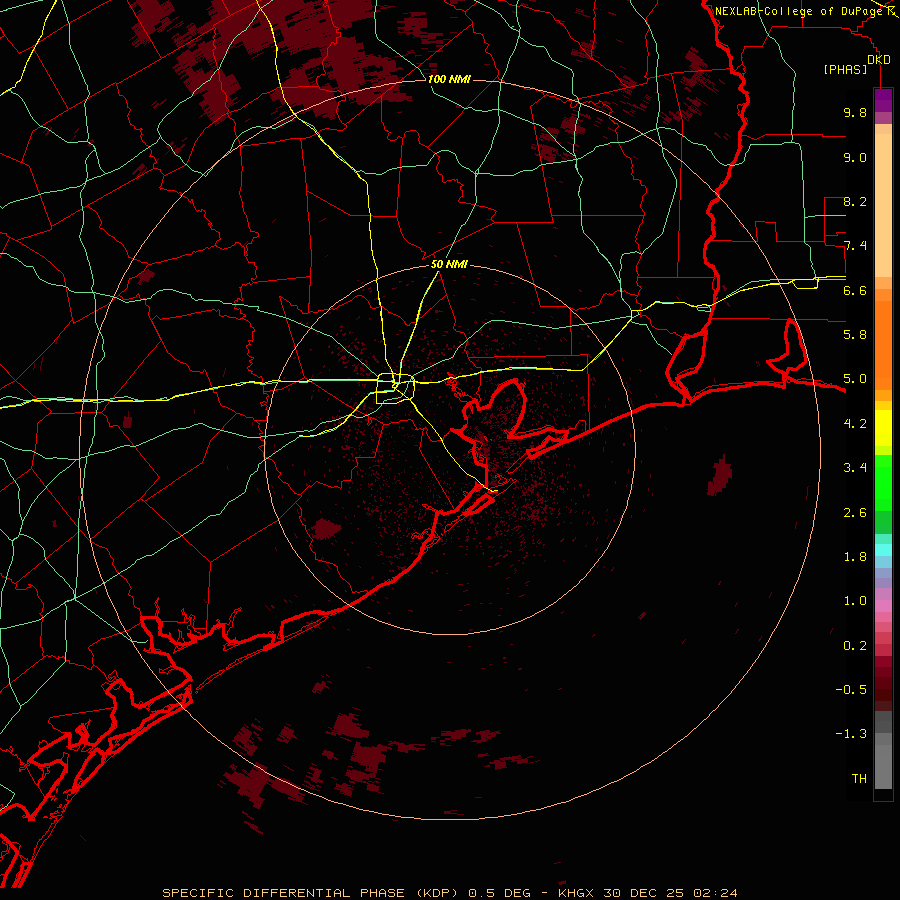Pick the bright green band on color bar

883,481
